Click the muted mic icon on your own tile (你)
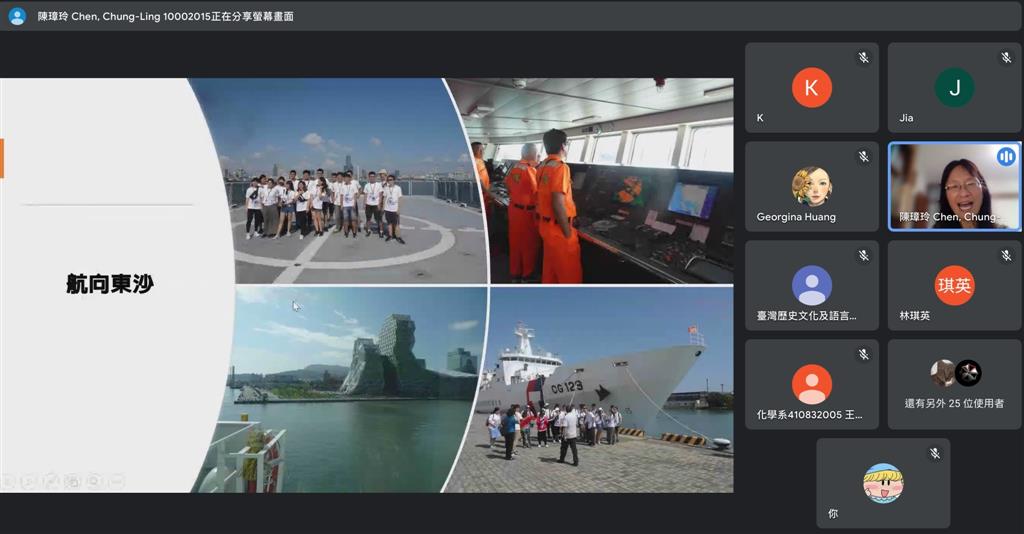1024x534 pixels. pos(934,454)
